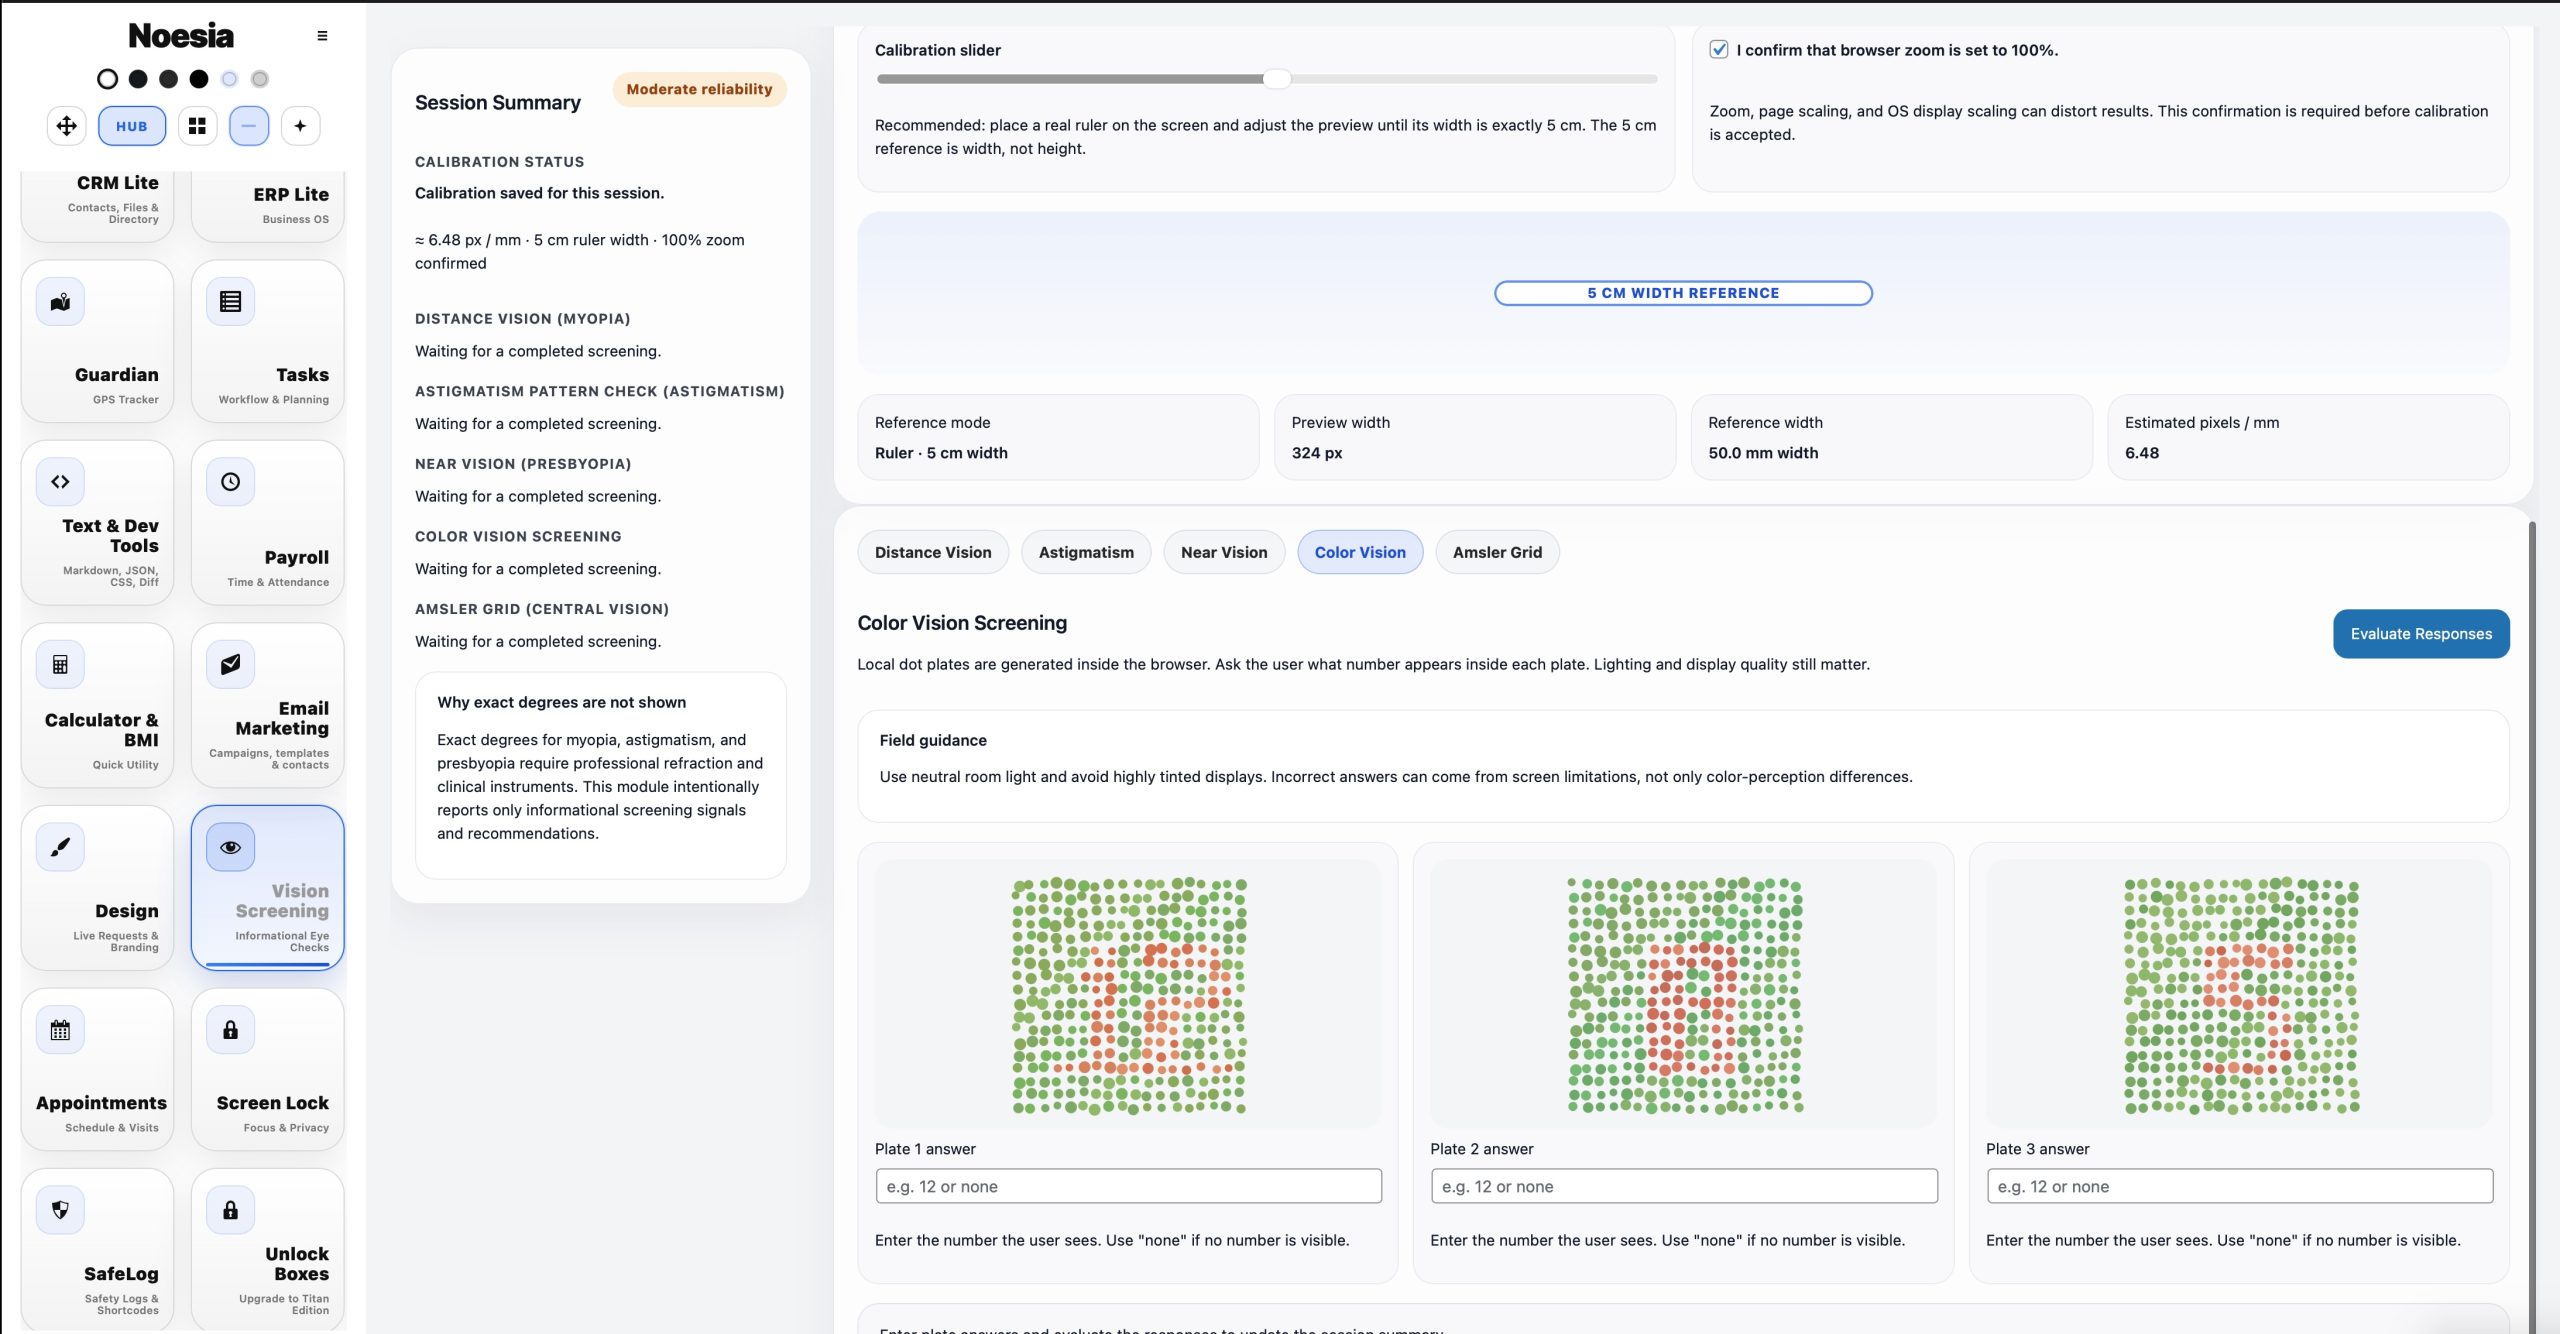Switch to the Amsler Grid tab
Viewport: 2560px width, 1334px height.
tap(1497, 552)
